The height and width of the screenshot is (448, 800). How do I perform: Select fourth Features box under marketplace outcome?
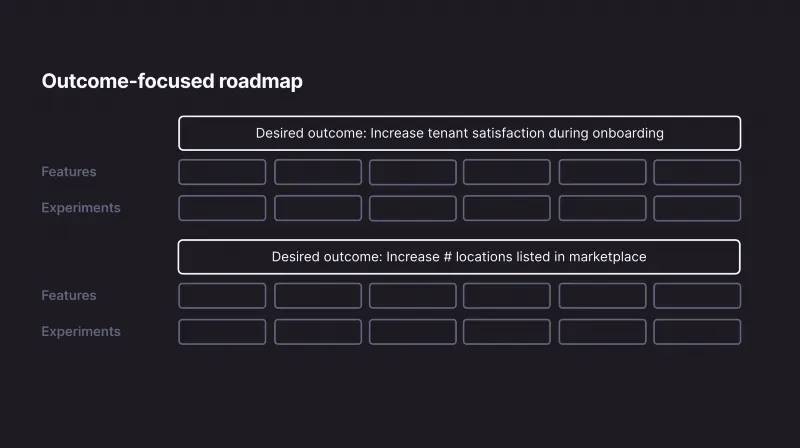506,296
